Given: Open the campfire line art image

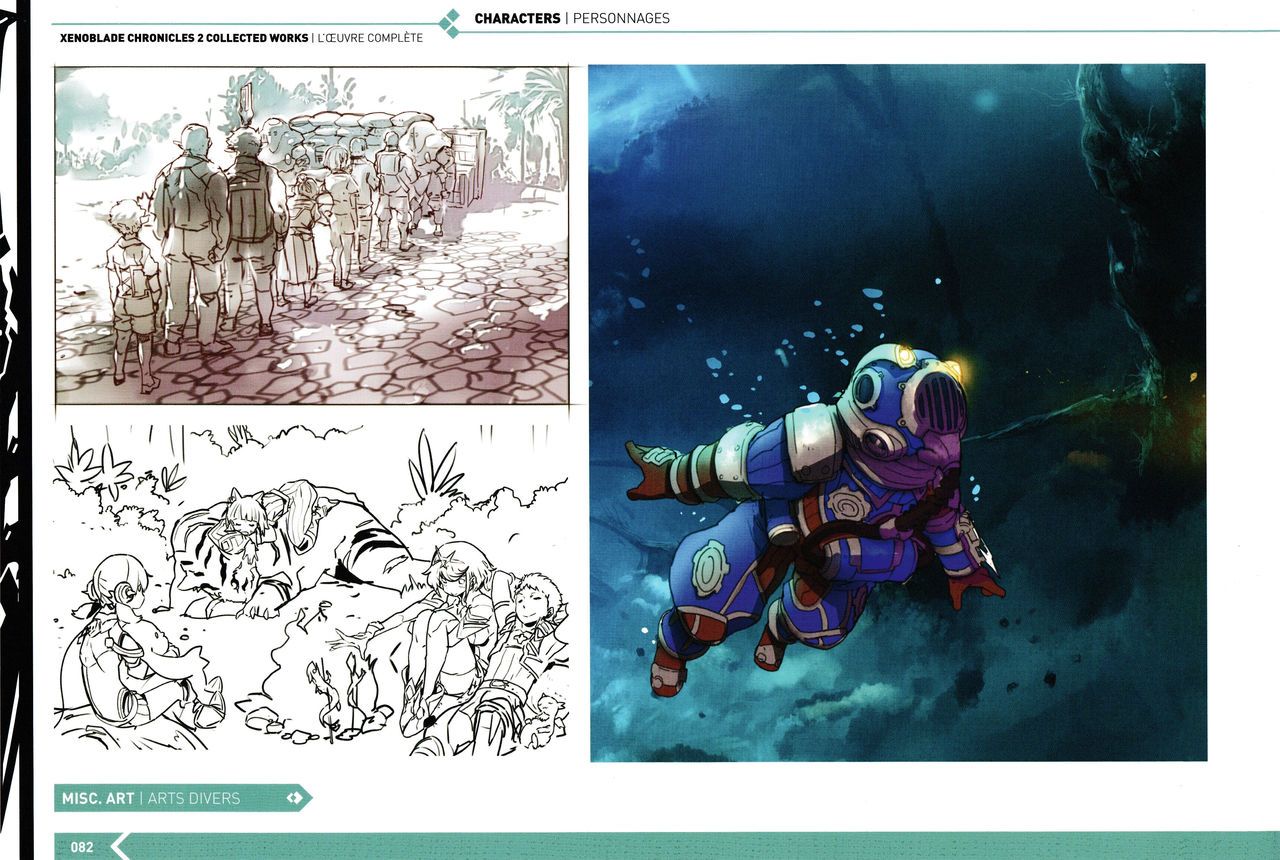Looking at the screenshot, I should 311,590.
